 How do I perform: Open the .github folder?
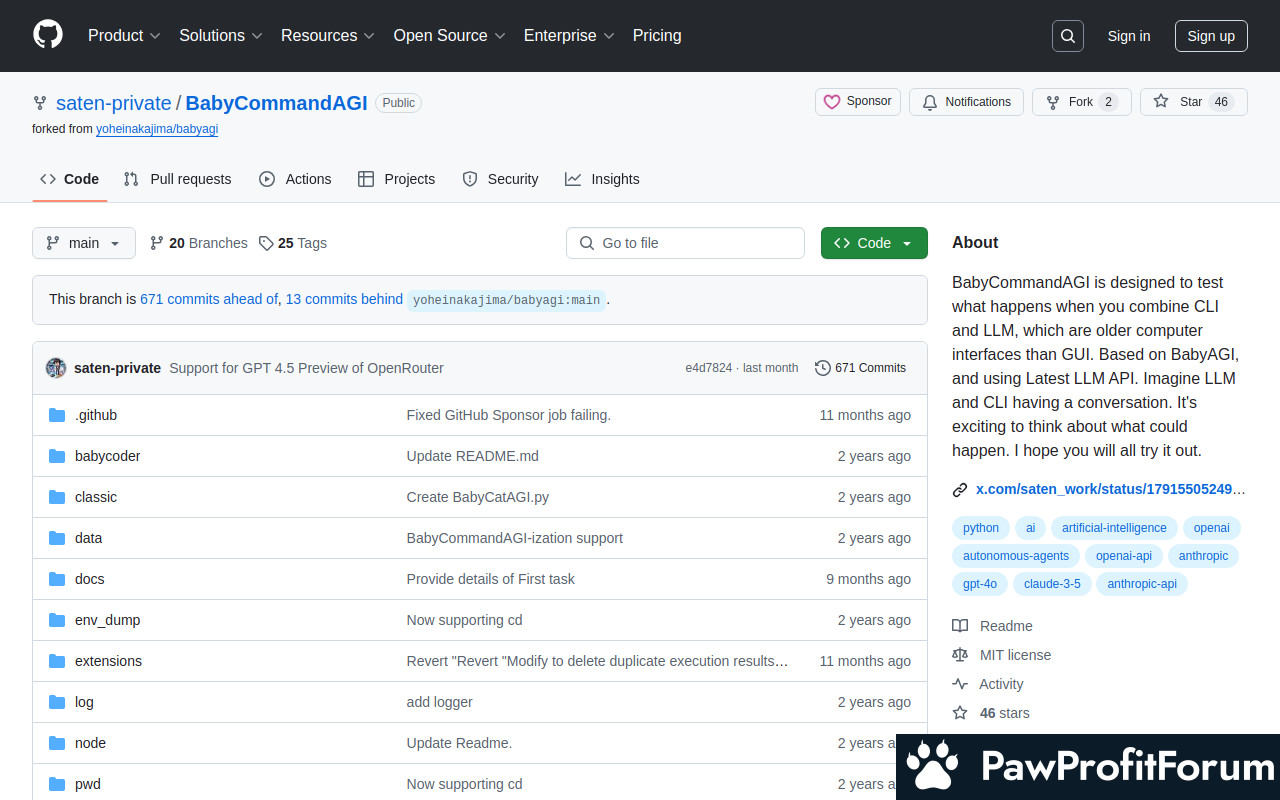96,415
